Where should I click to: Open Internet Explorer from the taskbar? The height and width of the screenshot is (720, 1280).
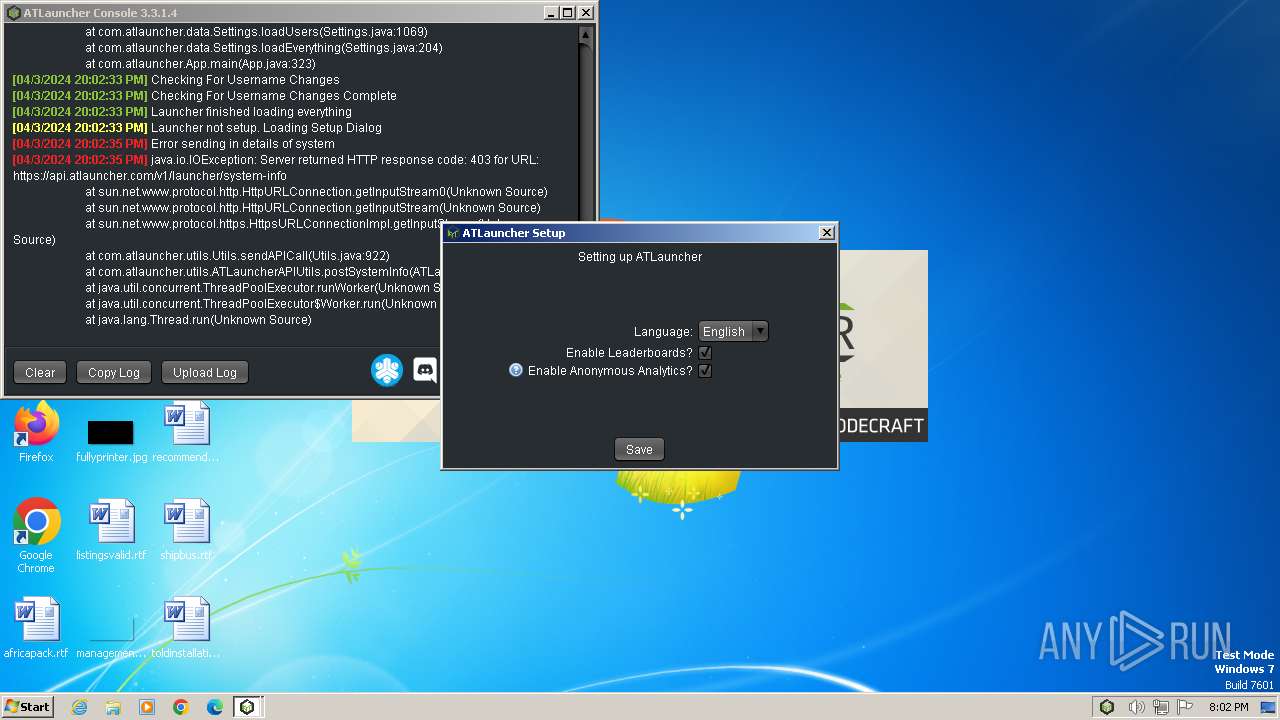pyautogui.click(x=79, y=707)
